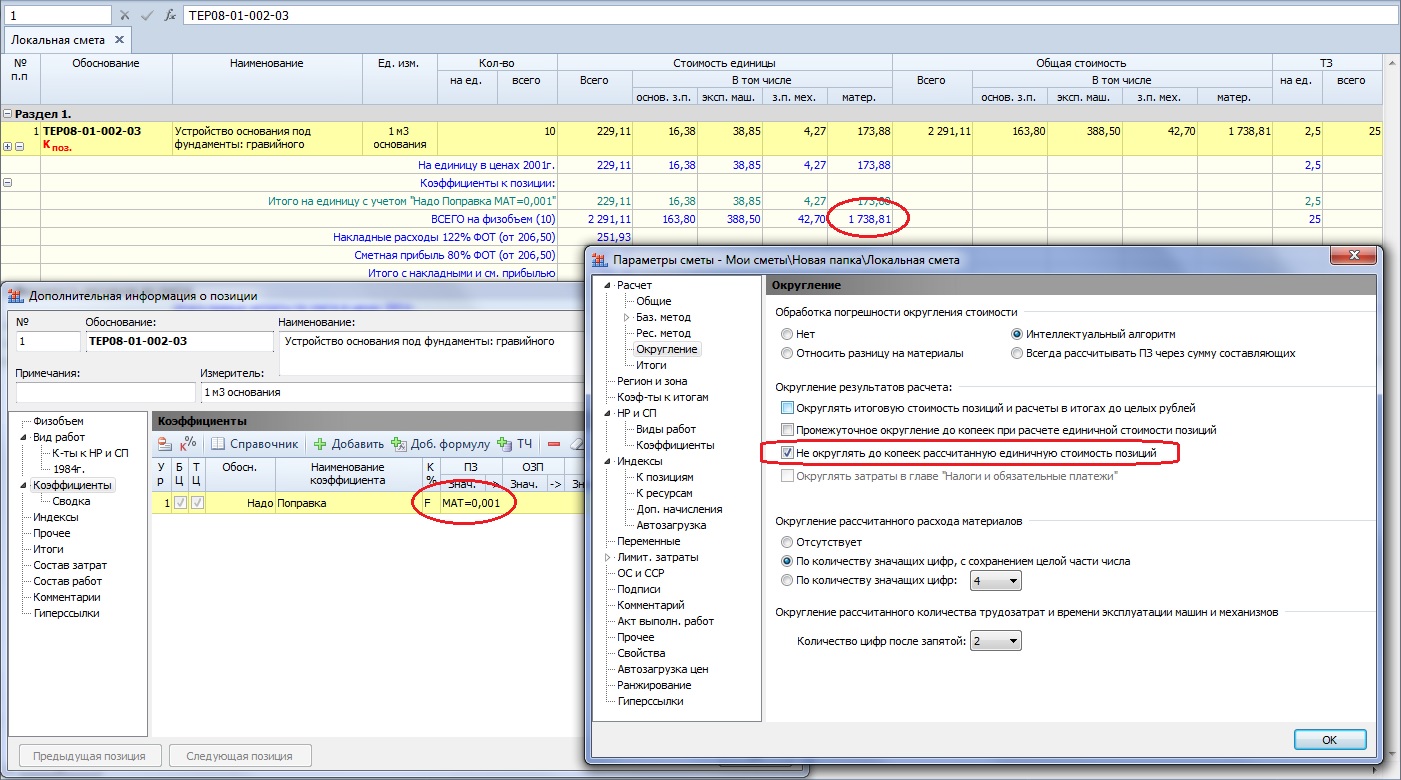The height and width of the screenshot is (780, 1401).
Task: Click the red minus delete coefficient icon
Action: click(553, 444)
